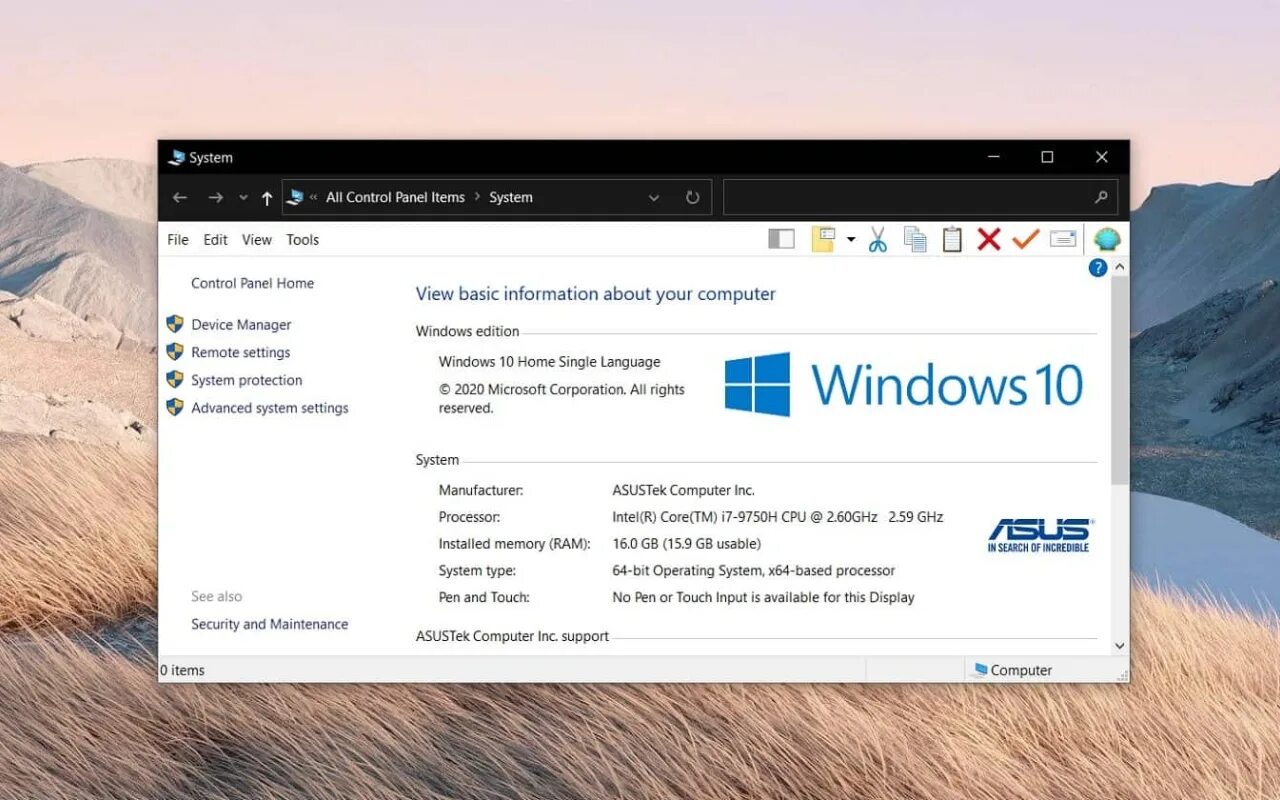The image size is (1280, 800).
Task: Open the View menu
Action: point(257,239)
